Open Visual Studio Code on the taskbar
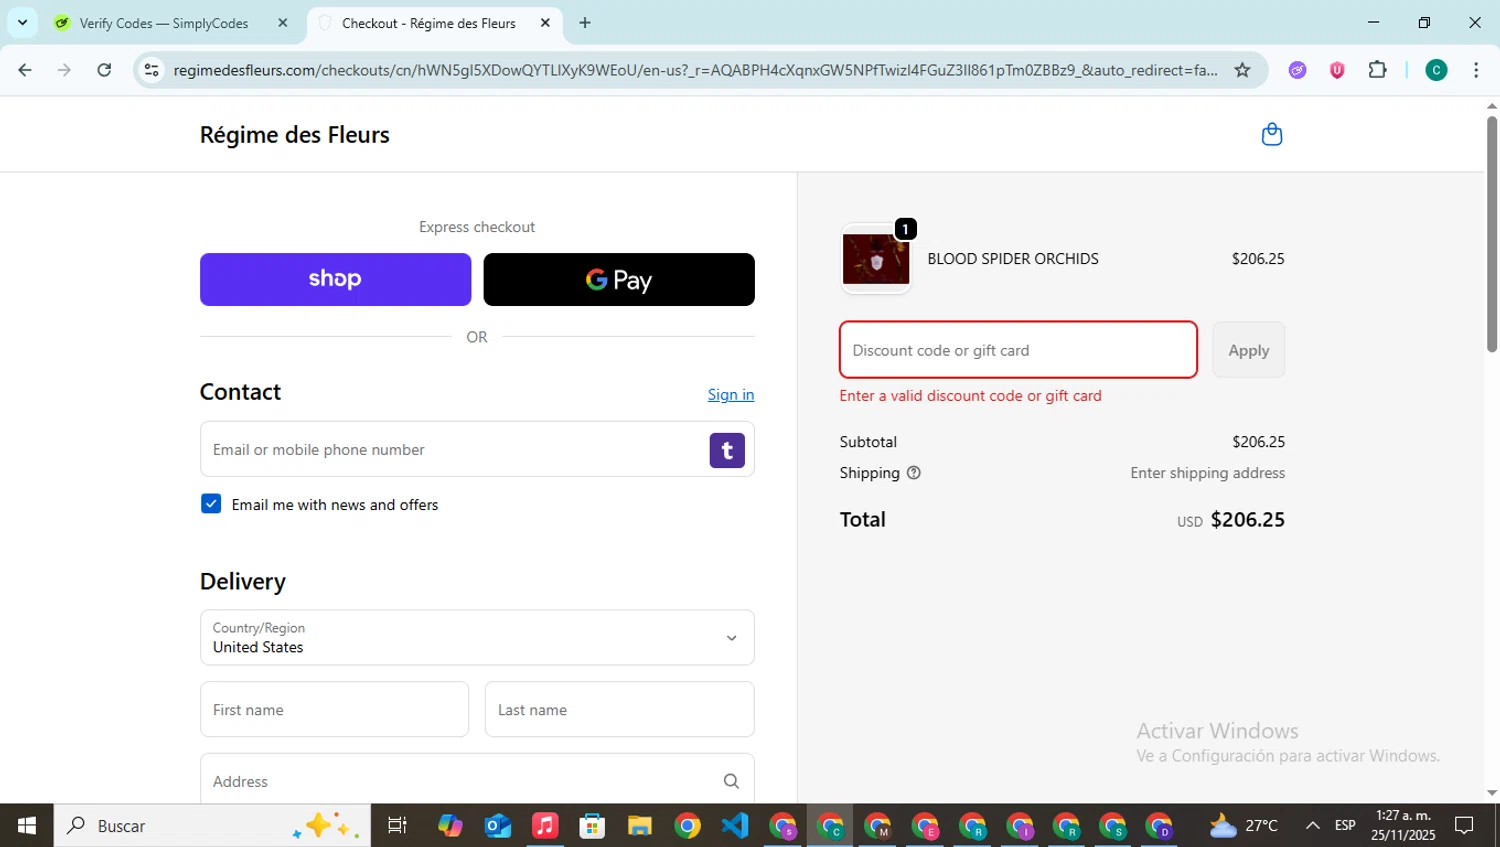 (735, 826)
